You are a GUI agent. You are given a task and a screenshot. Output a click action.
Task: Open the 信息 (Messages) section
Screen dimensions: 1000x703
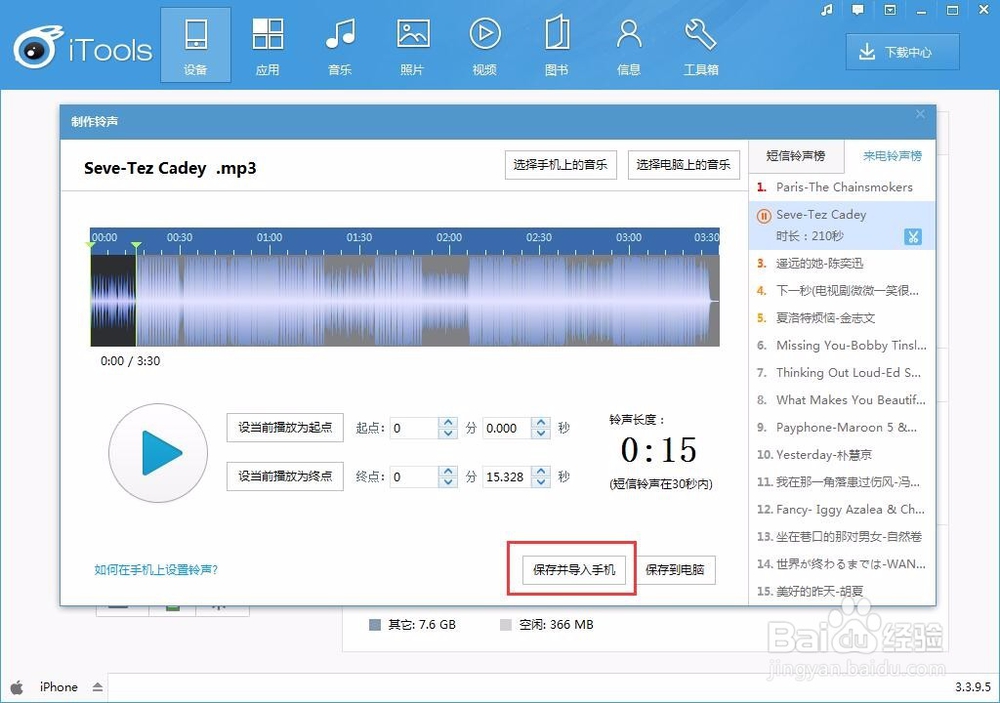628,44
